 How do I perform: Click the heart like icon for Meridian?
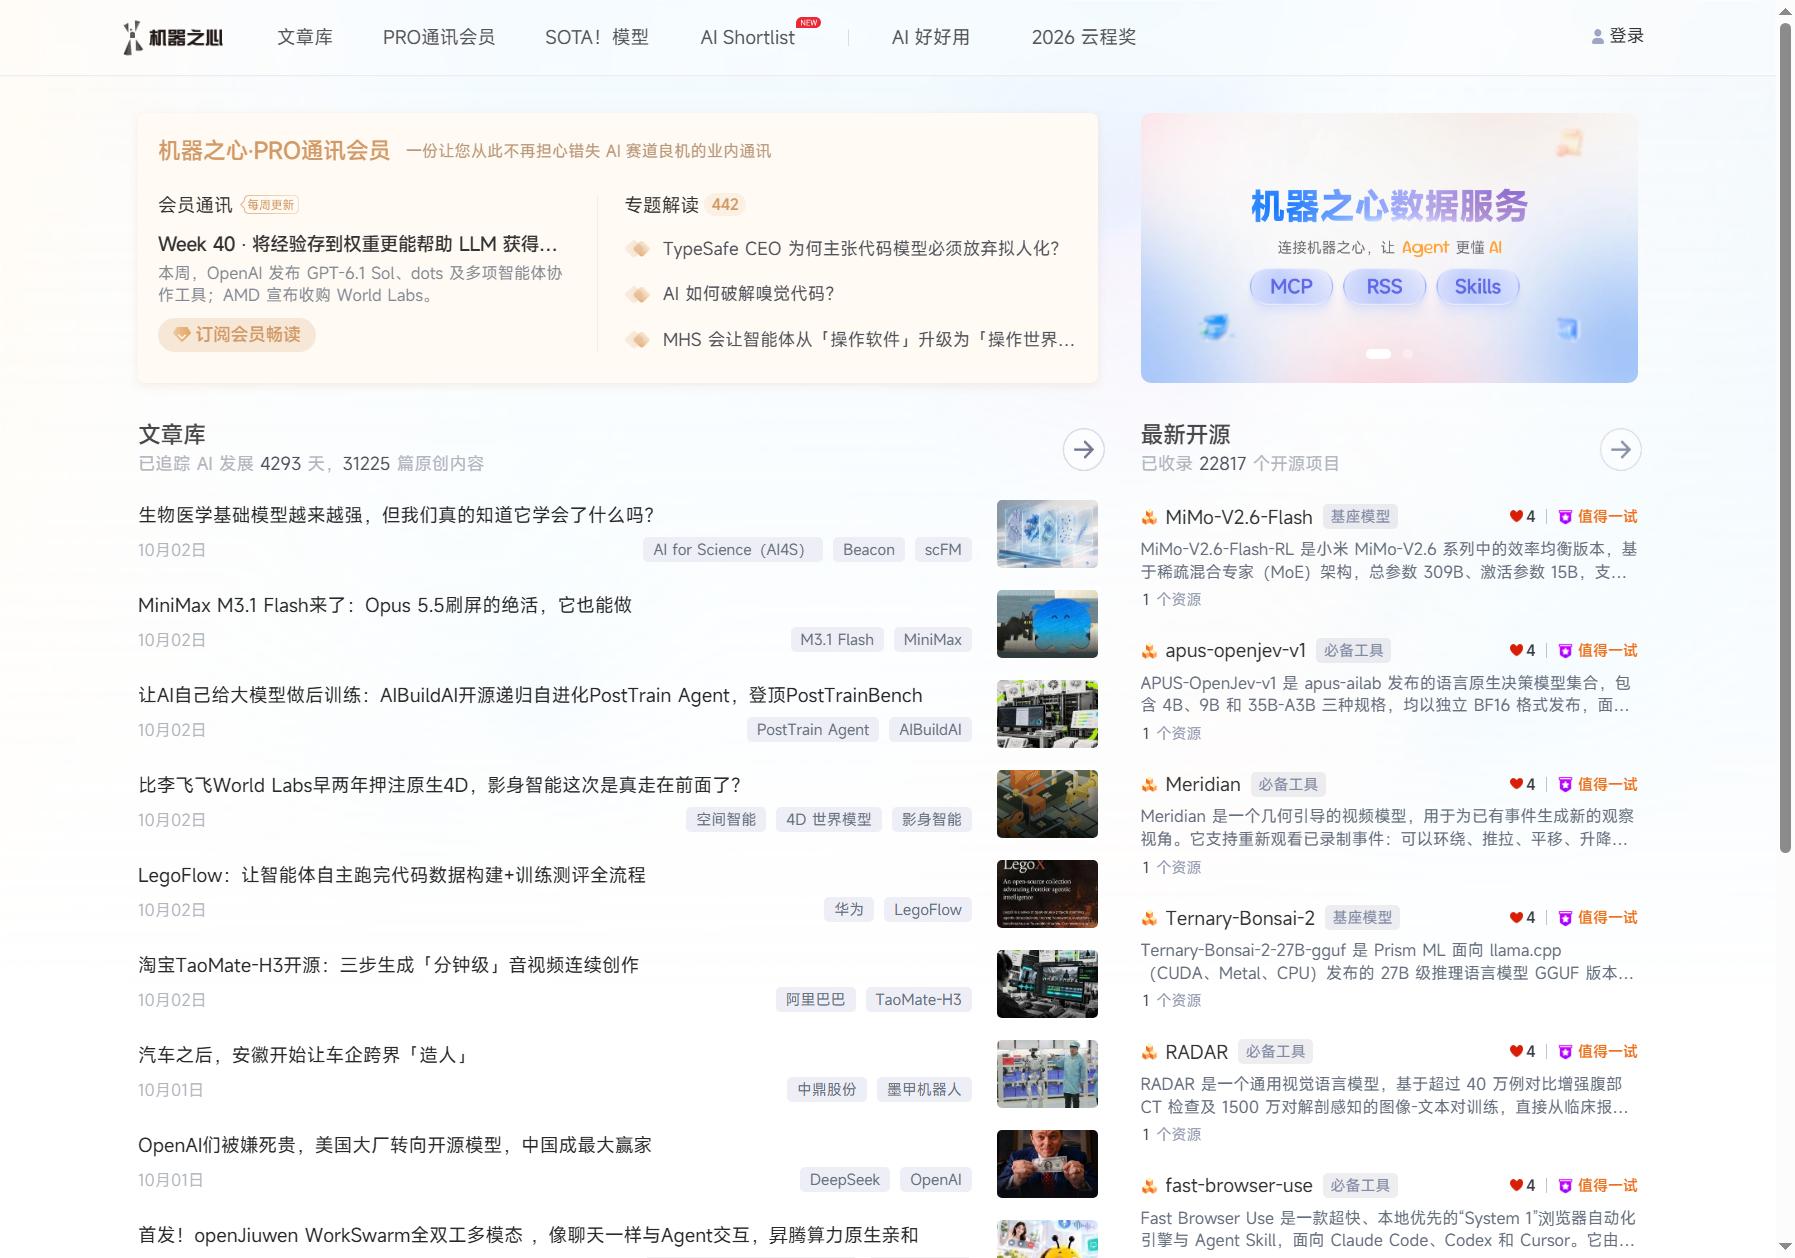[x=1516, y=785]
